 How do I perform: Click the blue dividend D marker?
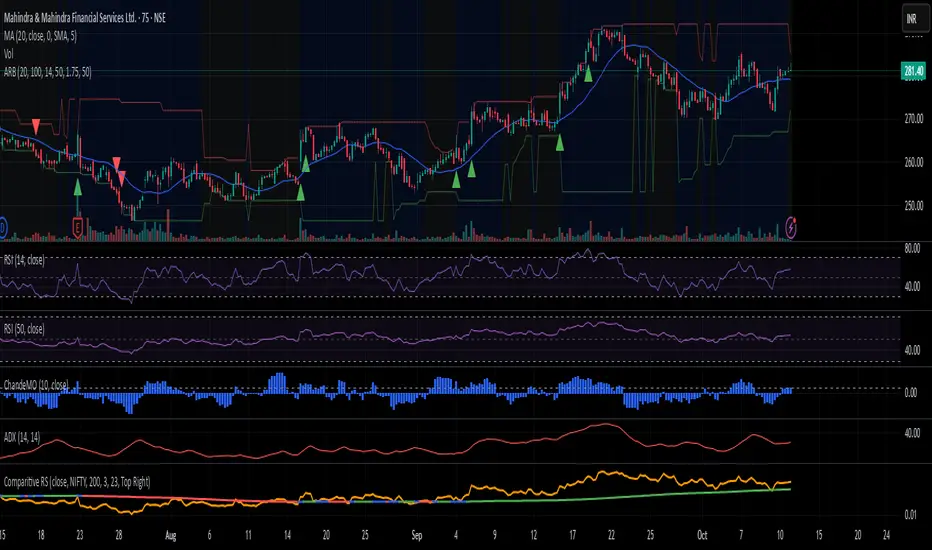tap(2, 227)
